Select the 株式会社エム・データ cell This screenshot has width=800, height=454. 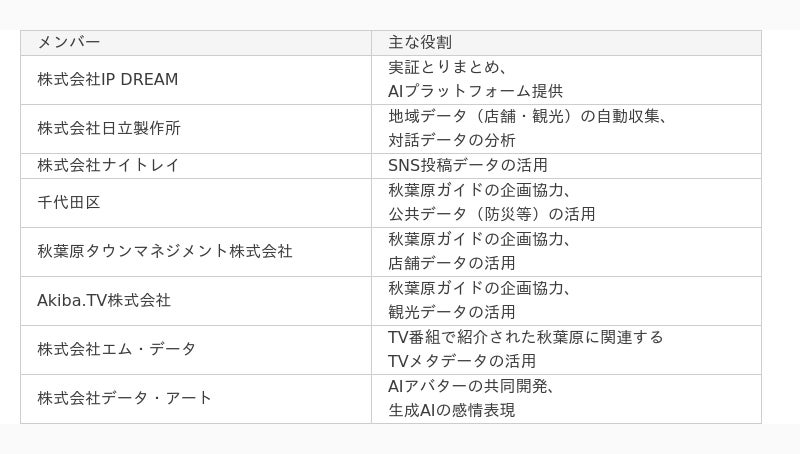click(x=117, y=349)
